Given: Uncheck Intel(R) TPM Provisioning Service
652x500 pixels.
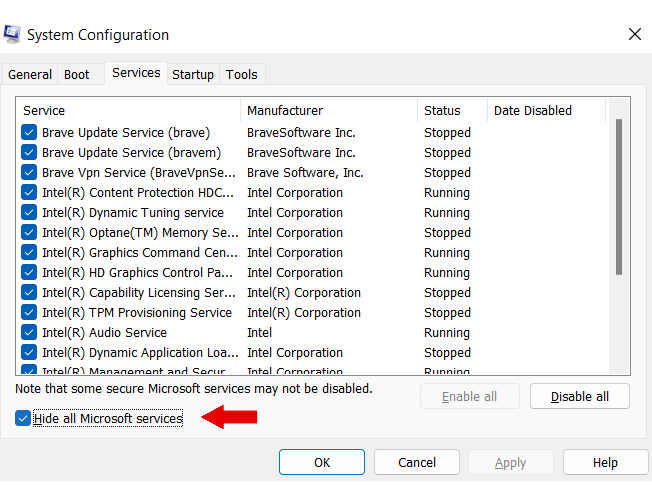Looking at the screenshot, I should (x=29, y=313).
